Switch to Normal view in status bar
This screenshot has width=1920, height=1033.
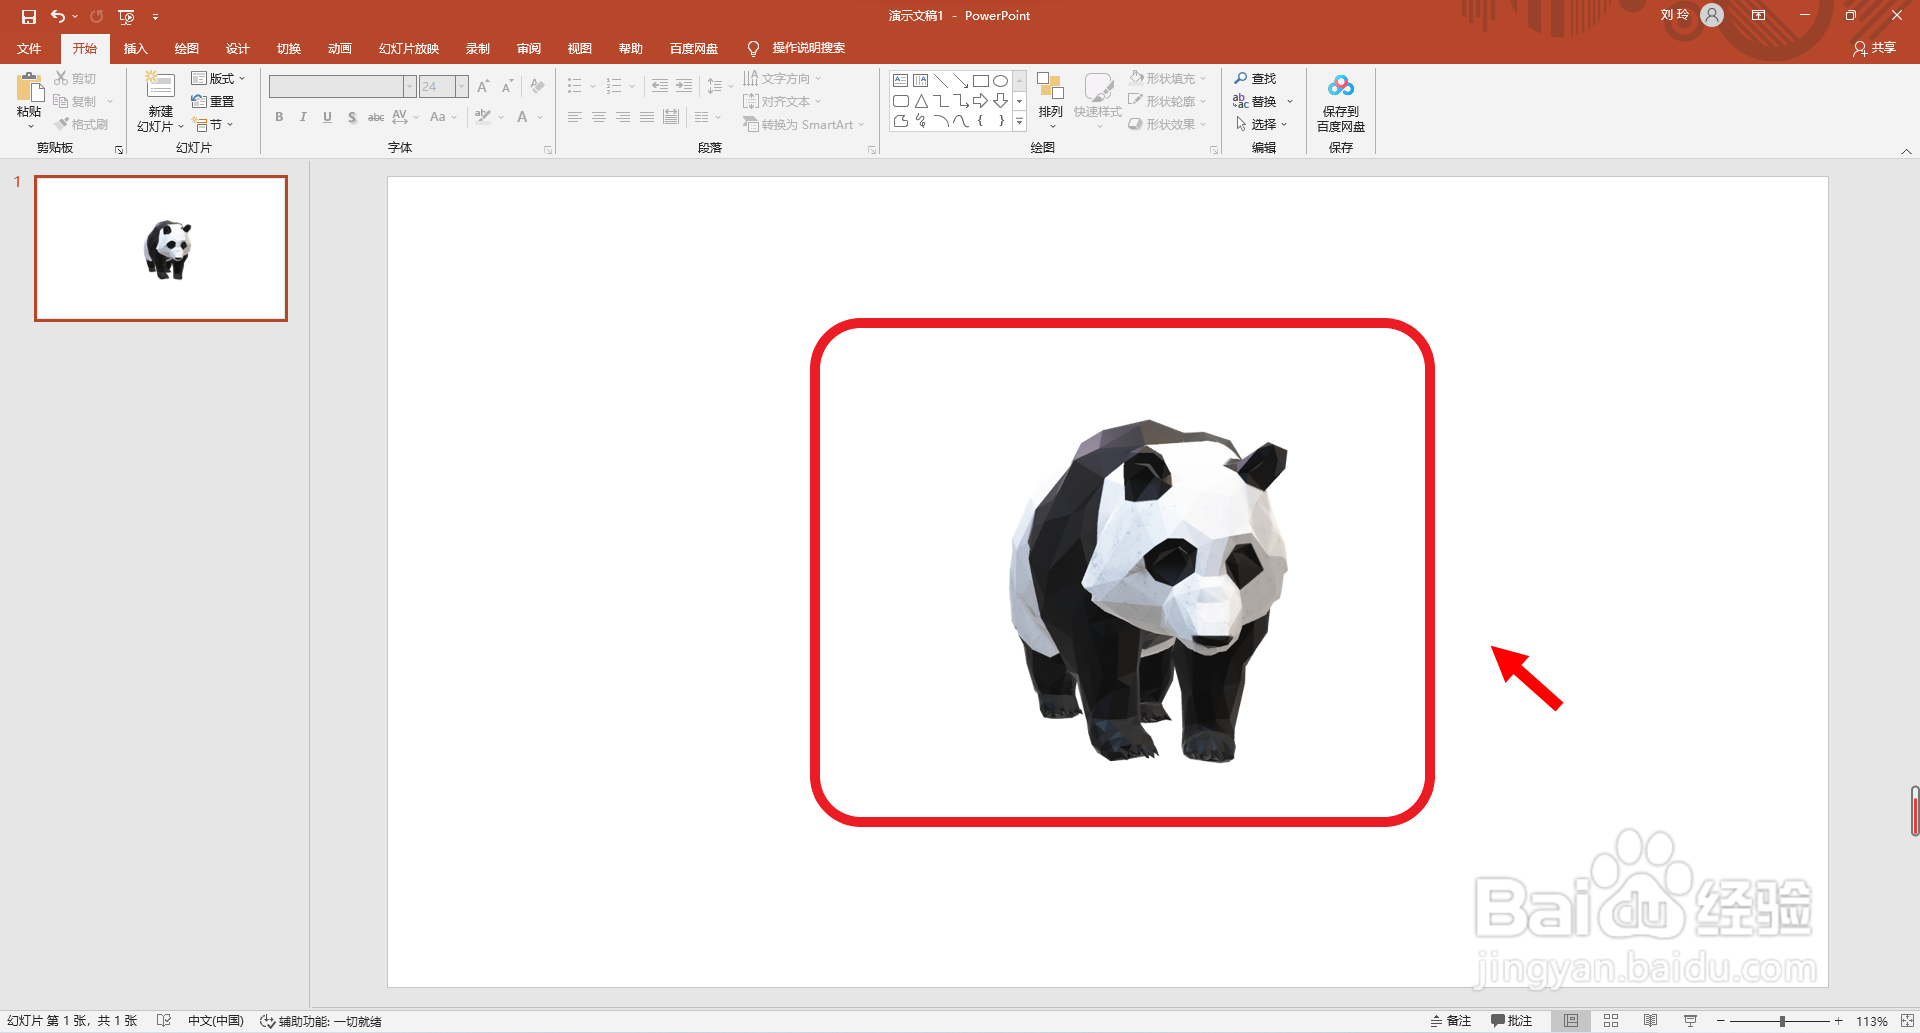coord(1571,1021)
